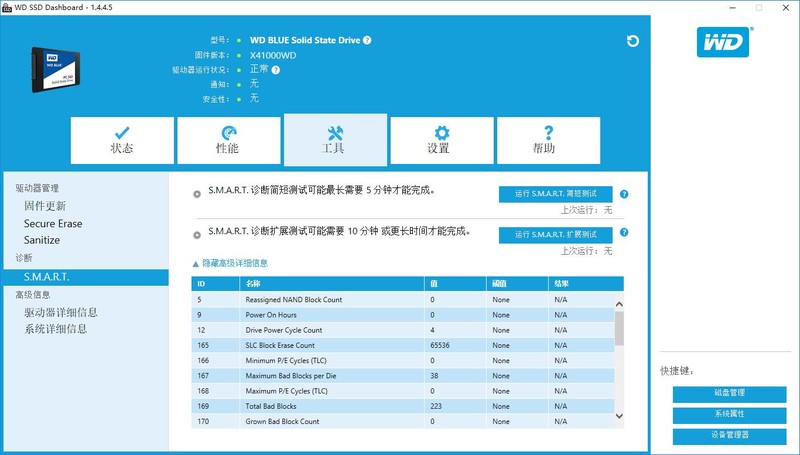Click the scroll up arrow of SMART table
Viewport: 800px width, 455px height.
tap(619, 305)
